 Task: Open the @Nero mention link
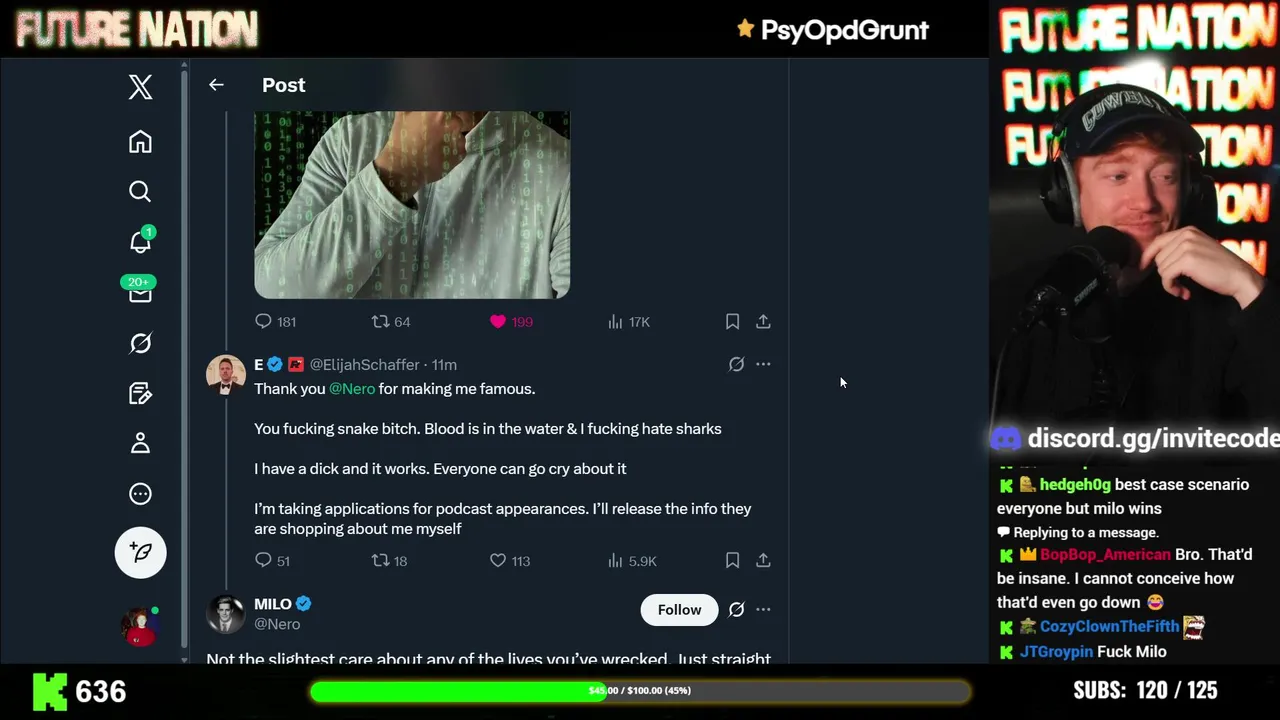(352, 388)
